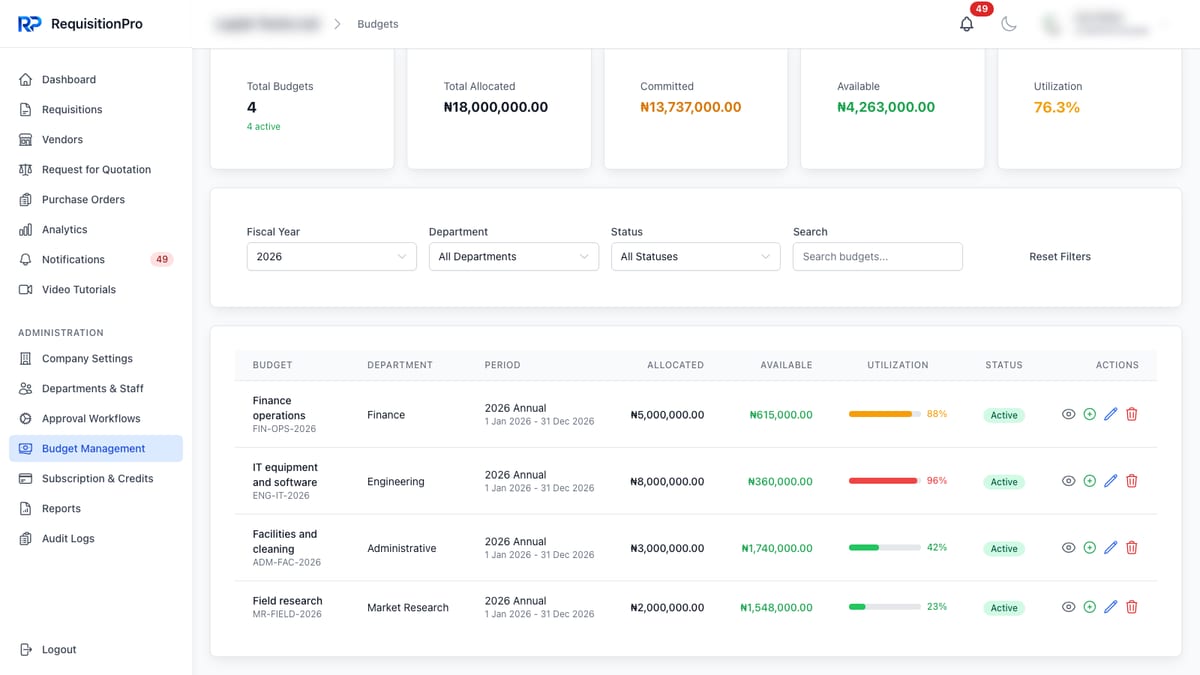1200x675 pixels.
Task: Click plus icon for Facilities and cleaning
Action: pos(1090,548)
